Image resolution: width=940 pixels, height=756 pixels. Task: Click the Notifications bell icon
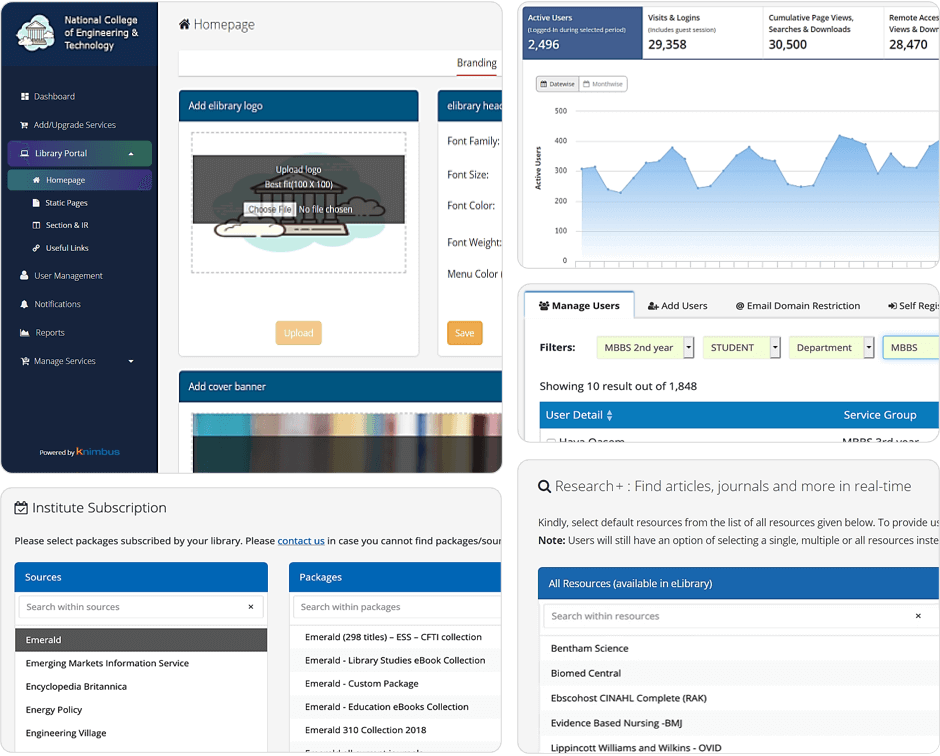(x=24, y=304)
